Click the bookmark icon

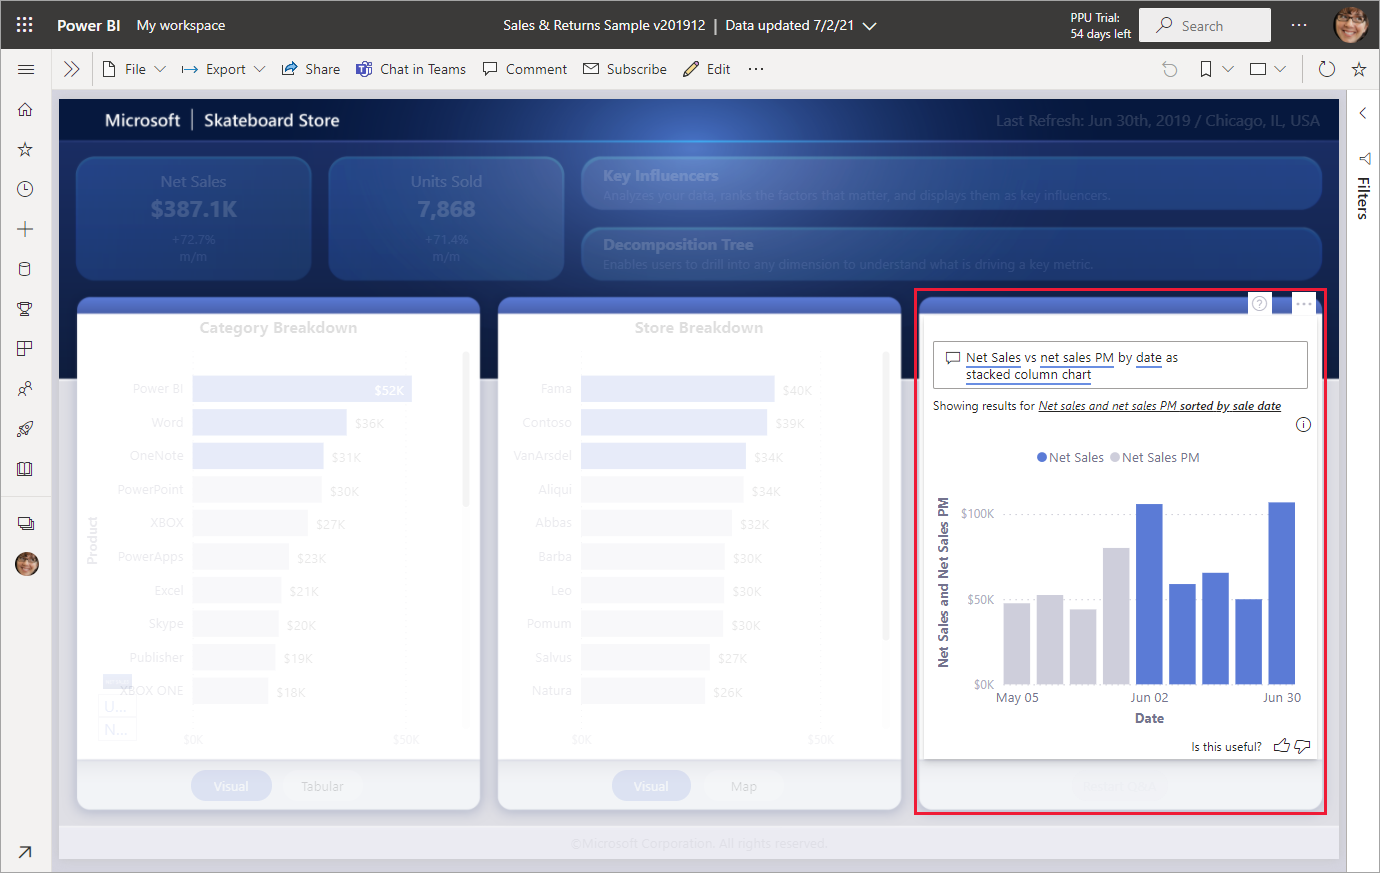point(1206,69)
